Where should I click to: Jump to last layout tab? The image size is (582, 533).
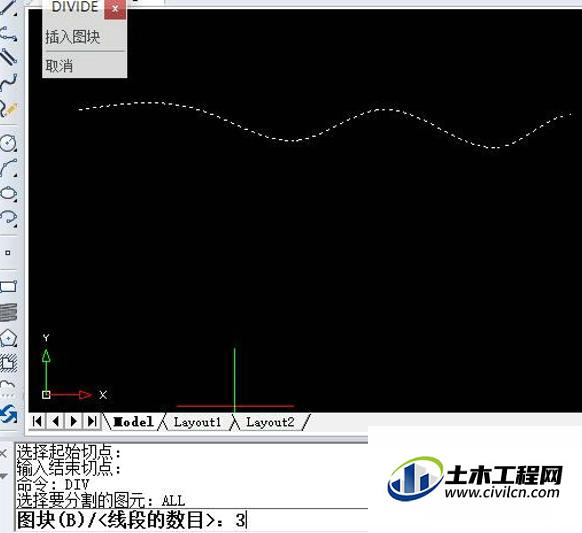(x=92, y=421)
